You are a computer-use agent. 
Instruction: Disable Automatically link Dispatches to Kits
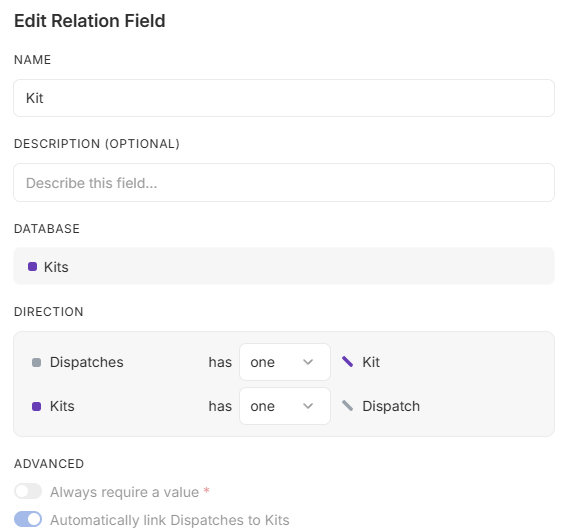click(28, 519)
